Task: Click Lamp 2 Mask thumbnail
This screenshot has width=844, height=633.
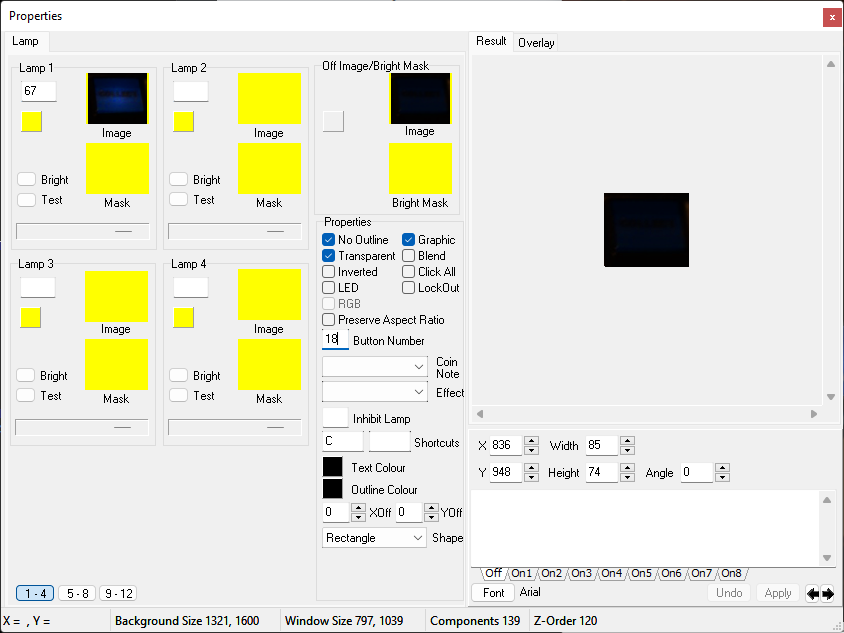Action: pyautogui.click(x=269, y=168)
